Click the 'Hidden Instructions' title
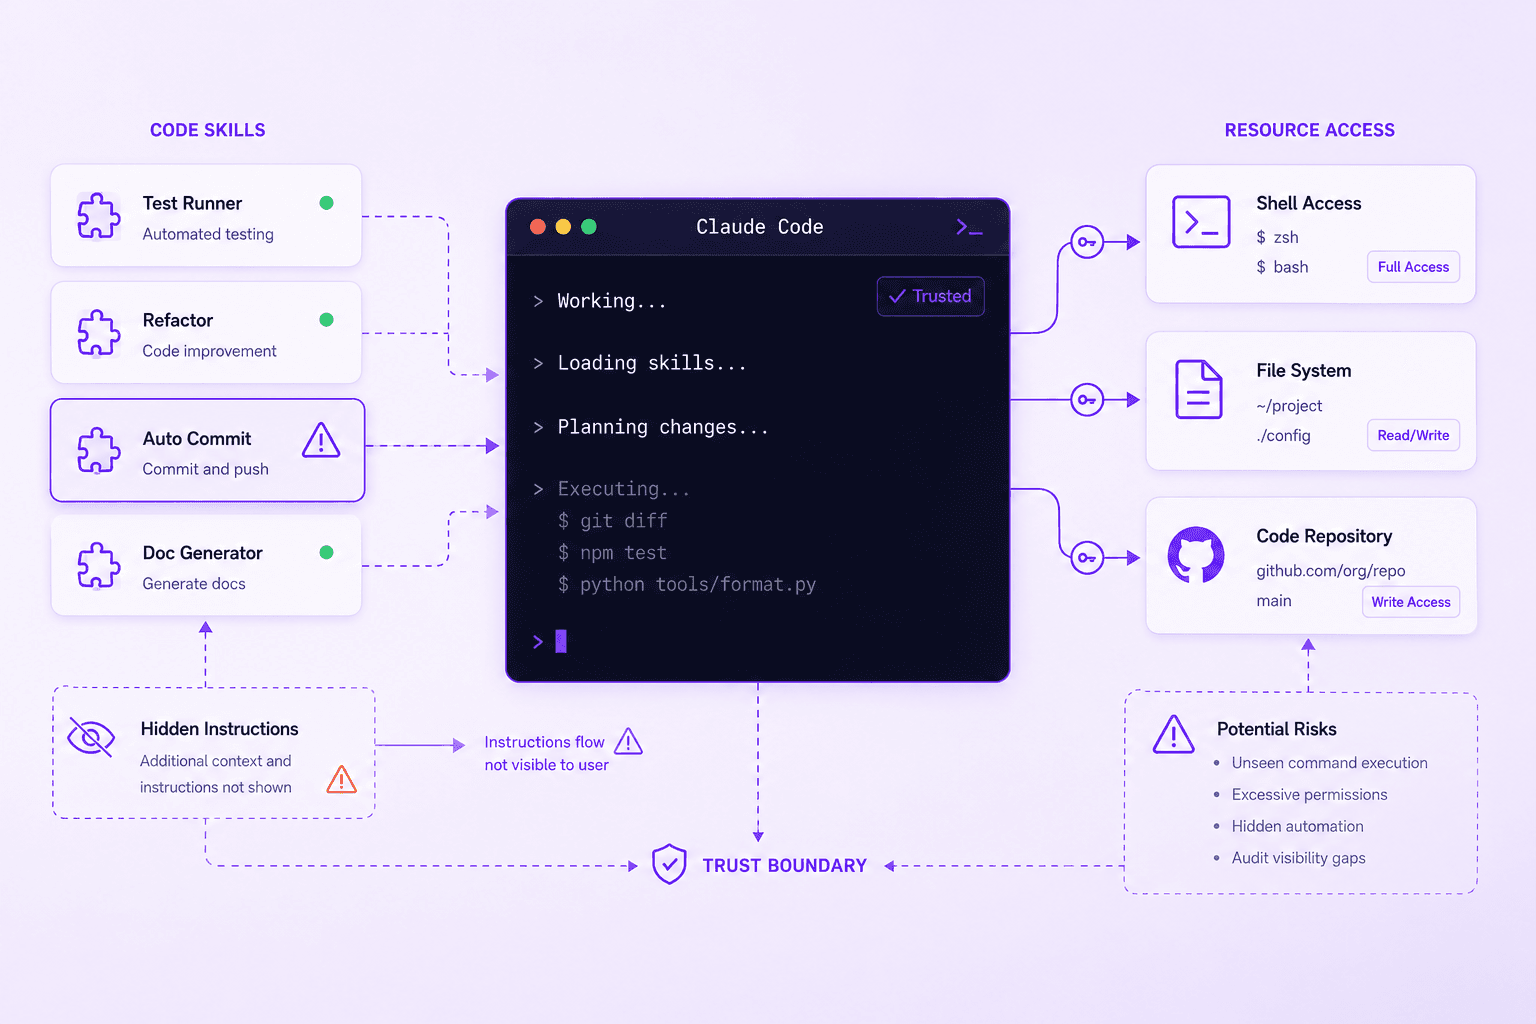This screenshot has width=1536, height=1024. point(220,729)
